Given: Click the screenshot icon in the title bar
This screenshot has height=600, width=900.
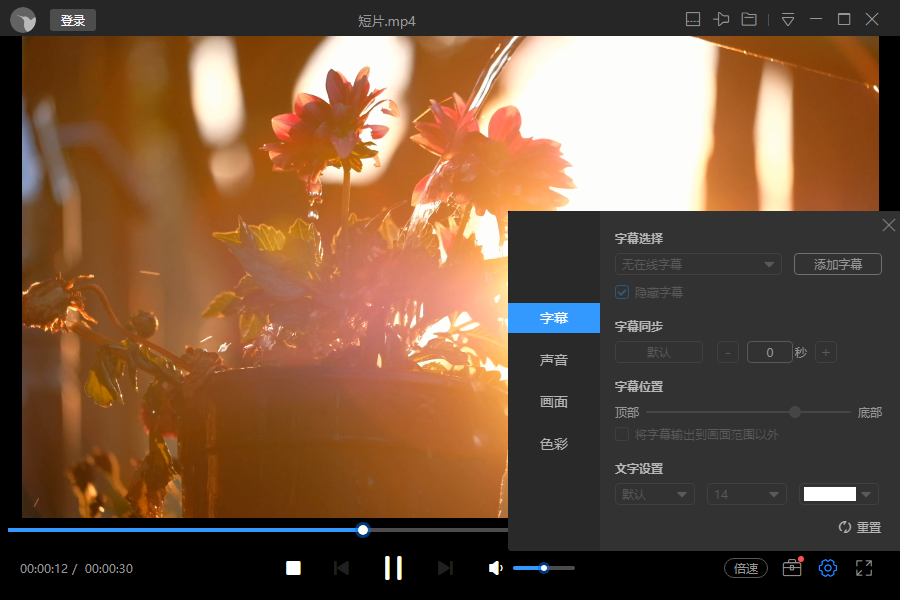Looking at the screenshot, I should (694, 19).
